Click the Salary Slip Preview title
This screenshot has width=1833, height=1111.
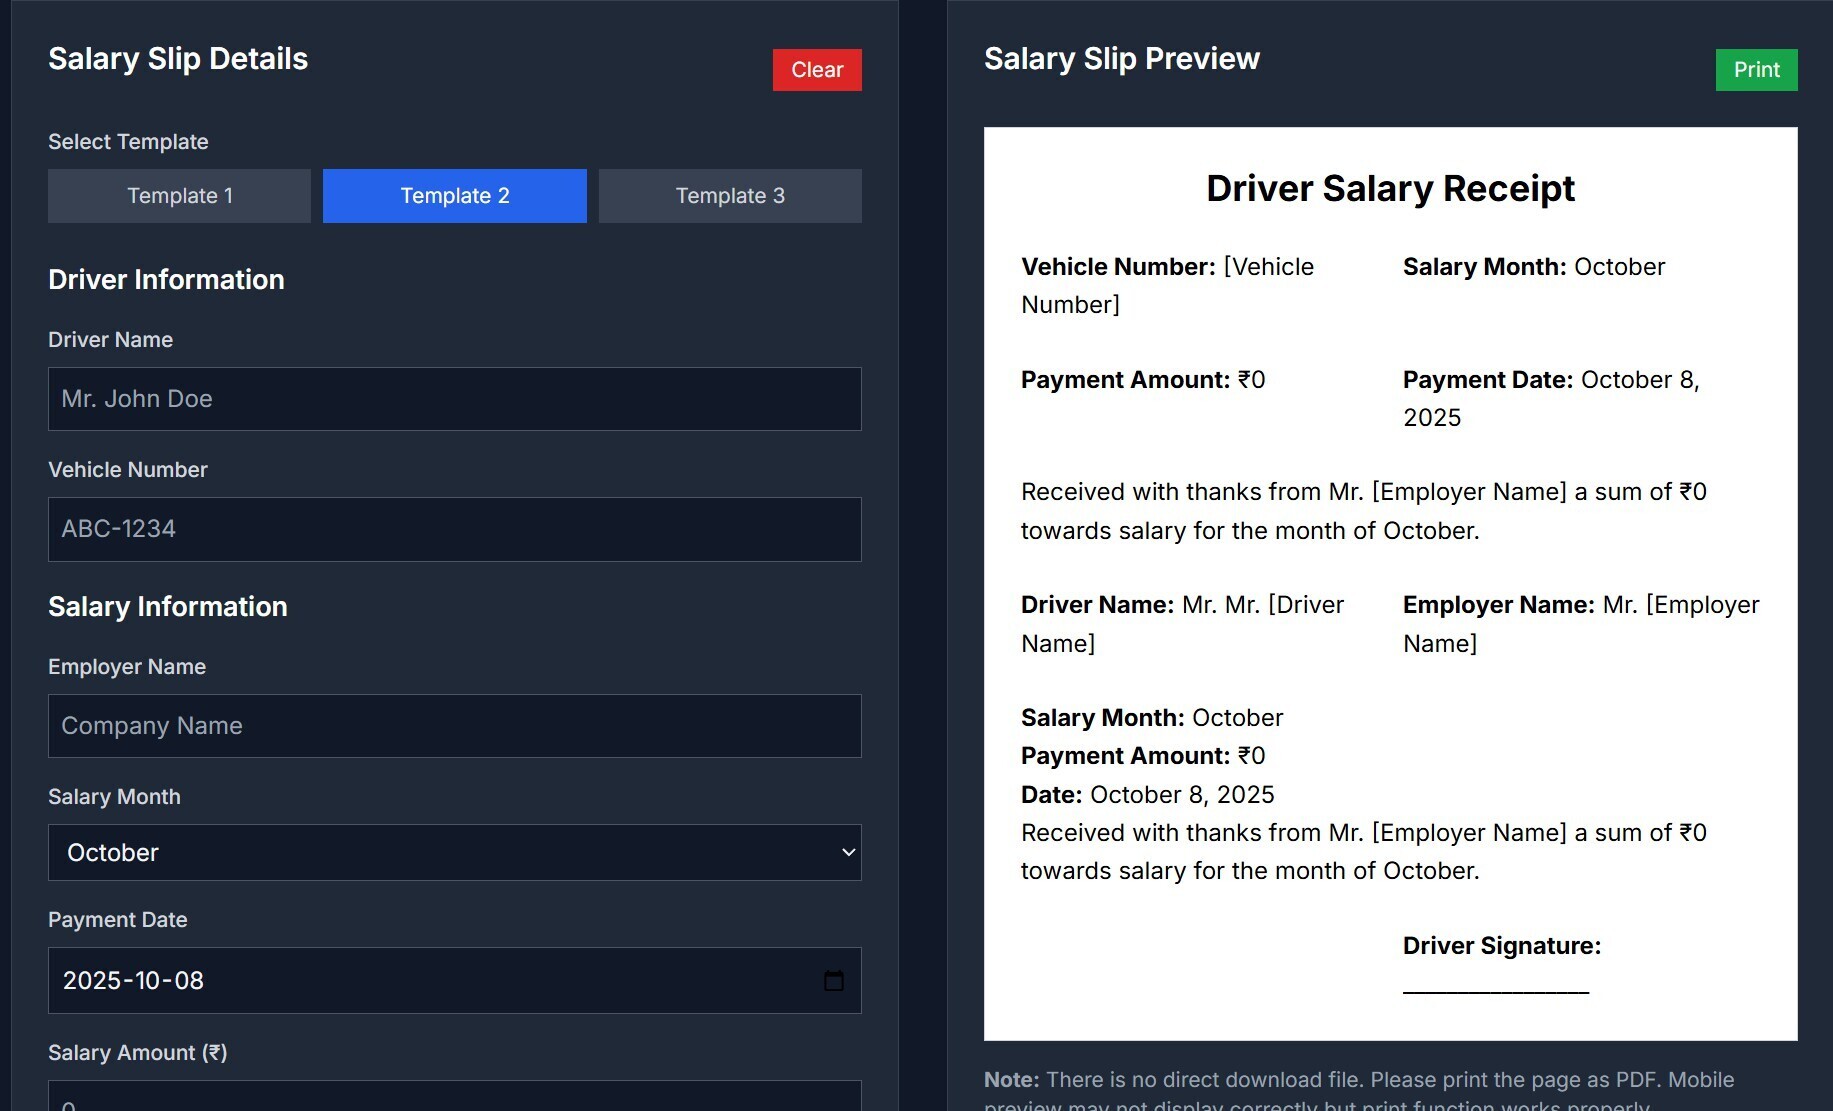[x=1121, y=59]
